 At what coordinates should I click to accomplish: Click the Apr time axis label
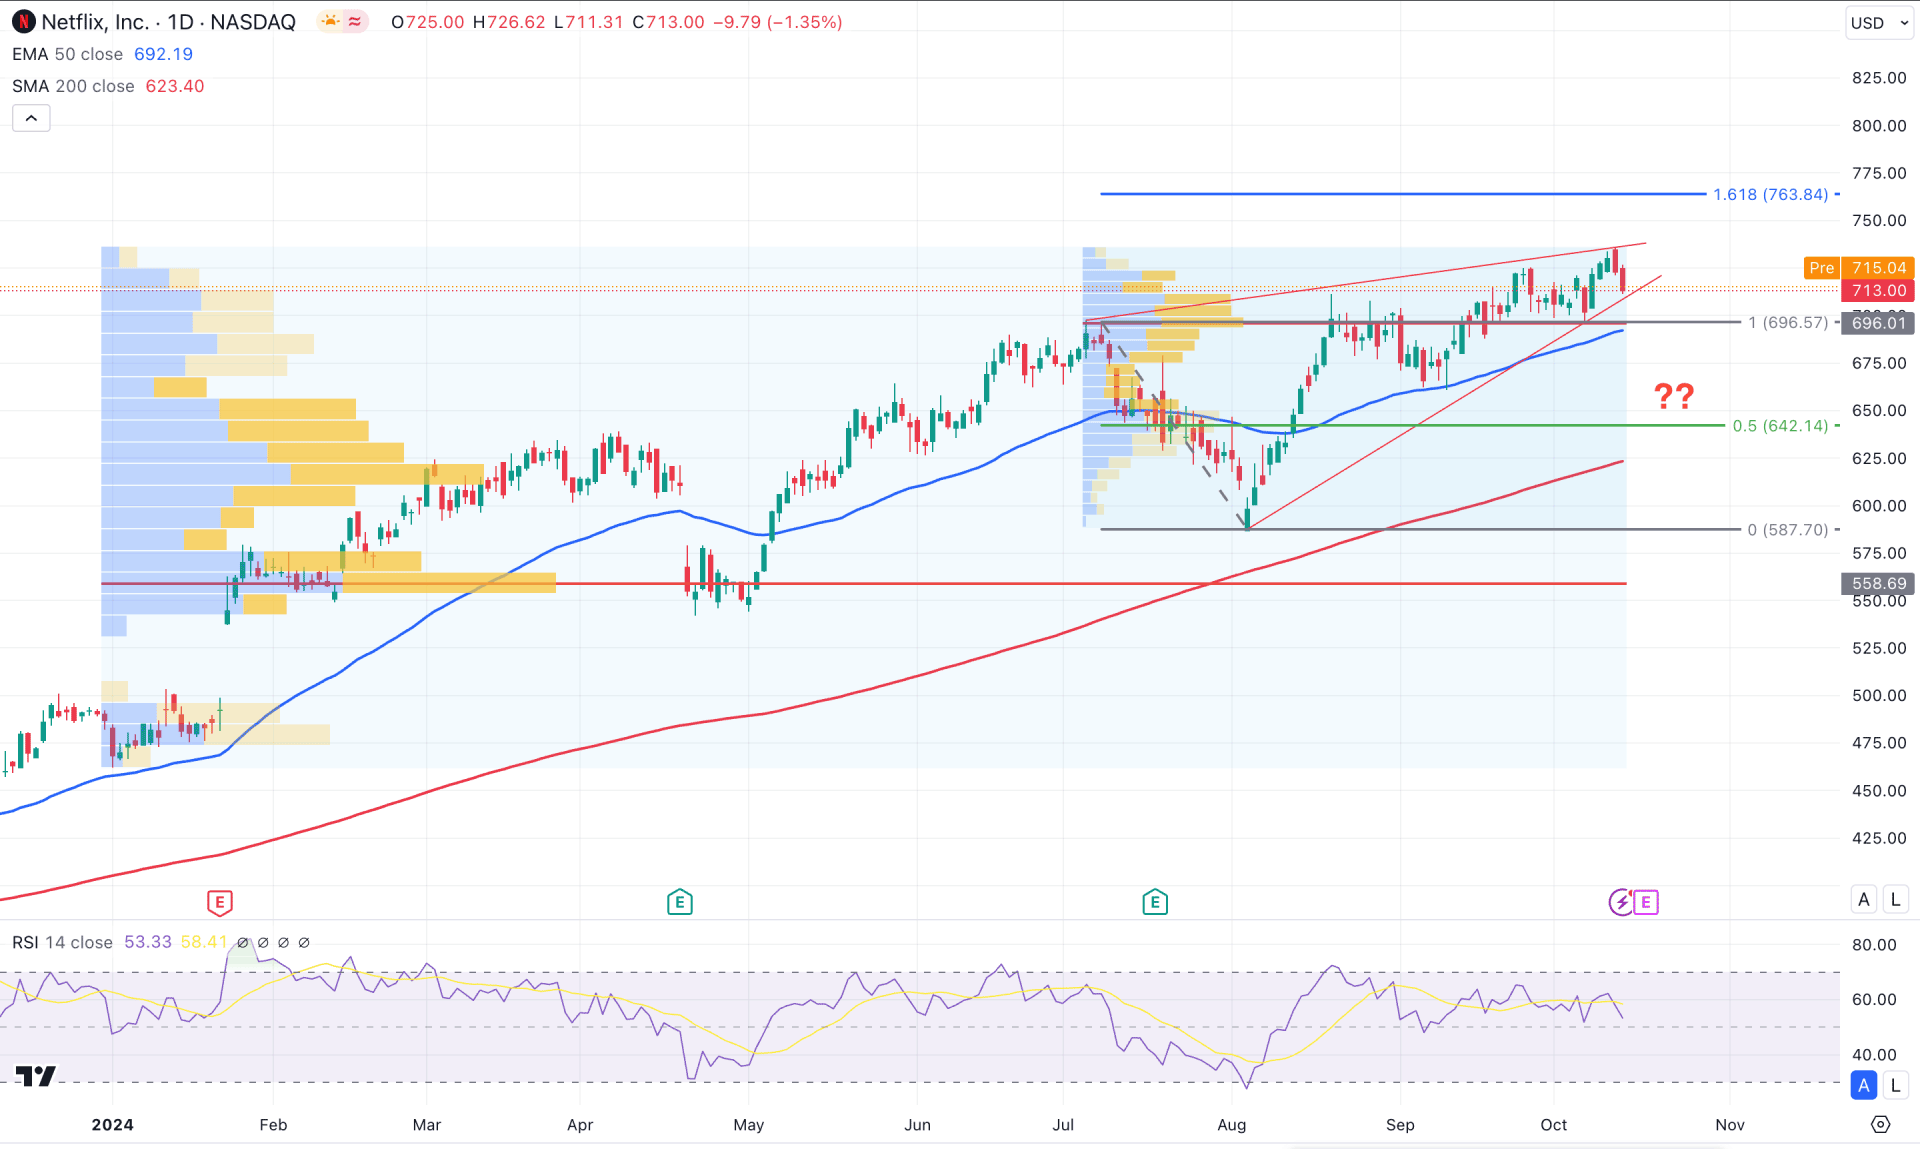pyautogui.click(x=580, y=1125)
